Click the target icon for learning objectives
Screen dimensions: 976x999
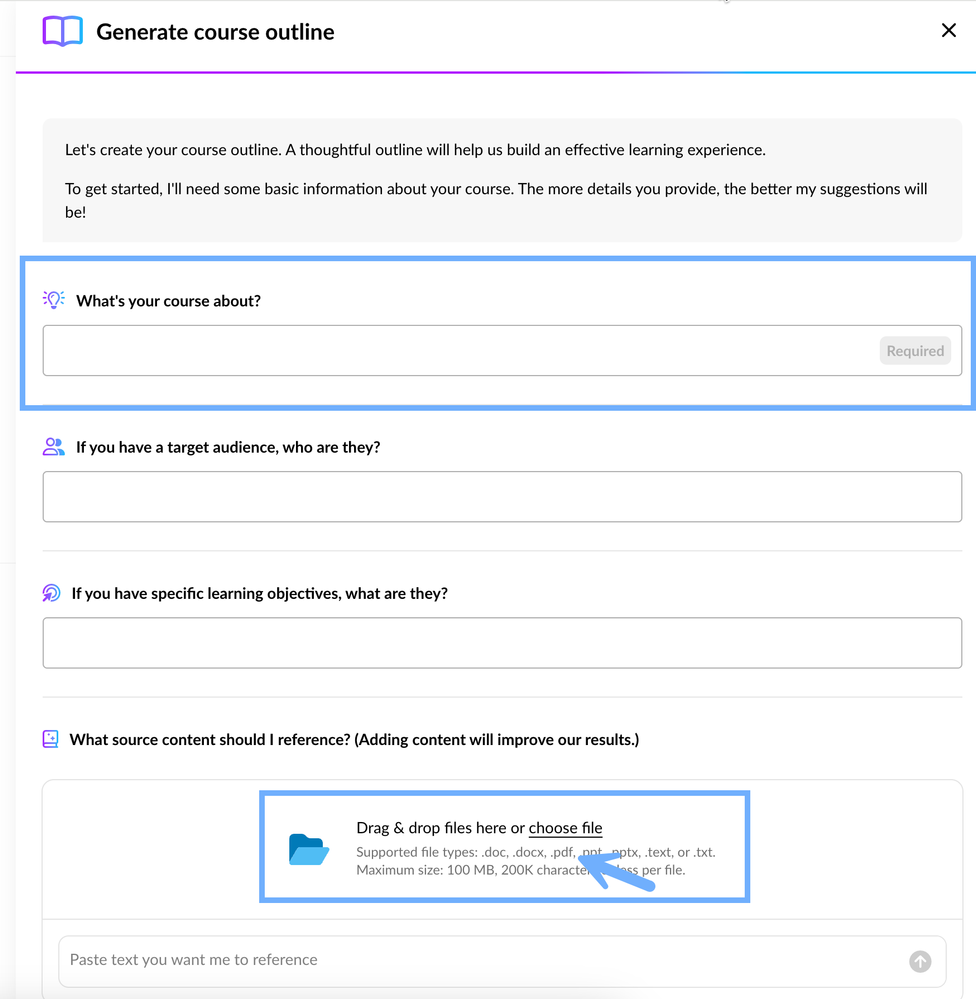[51, 593]
